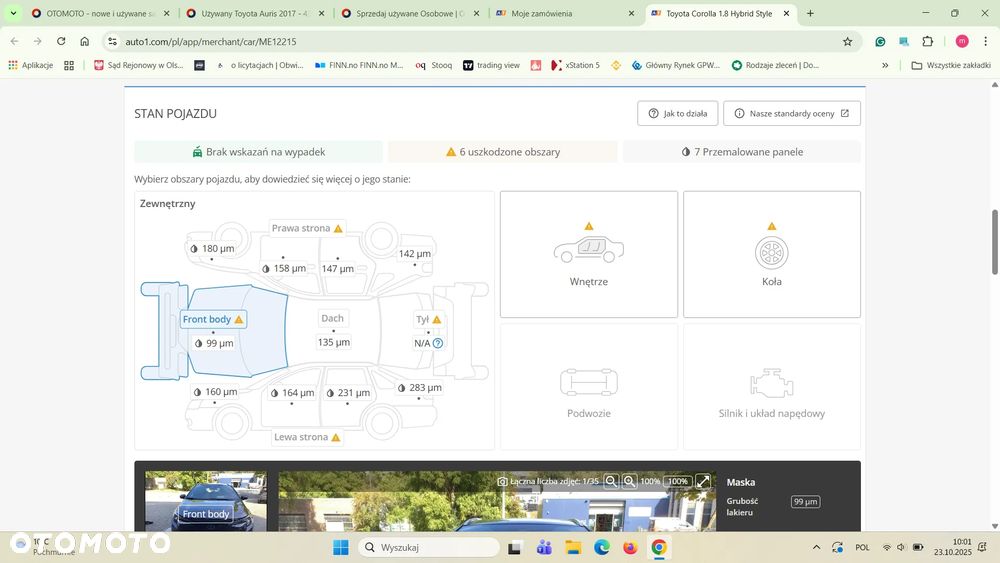Click the 160 µm paint thickness value
1000x563 pixels.
click(x=216, y=391)
